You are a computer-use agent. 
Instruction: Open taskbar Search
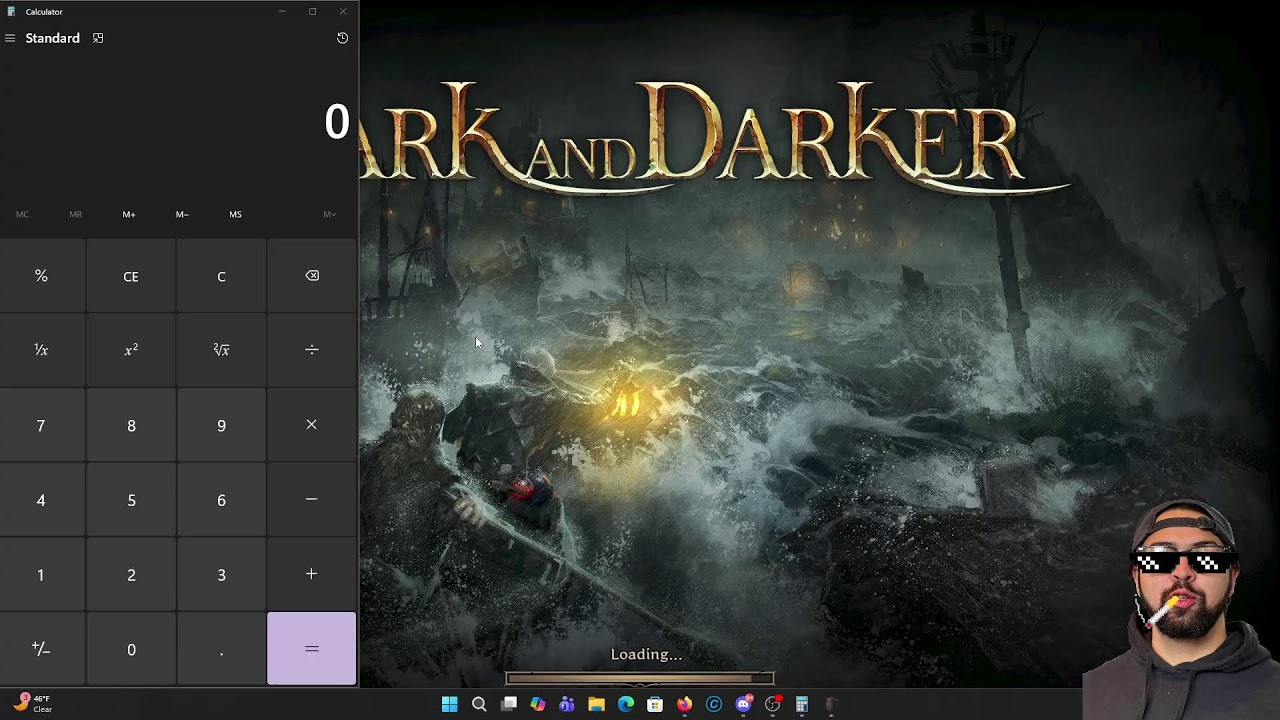pyautogui.click(x=479, y=704)
